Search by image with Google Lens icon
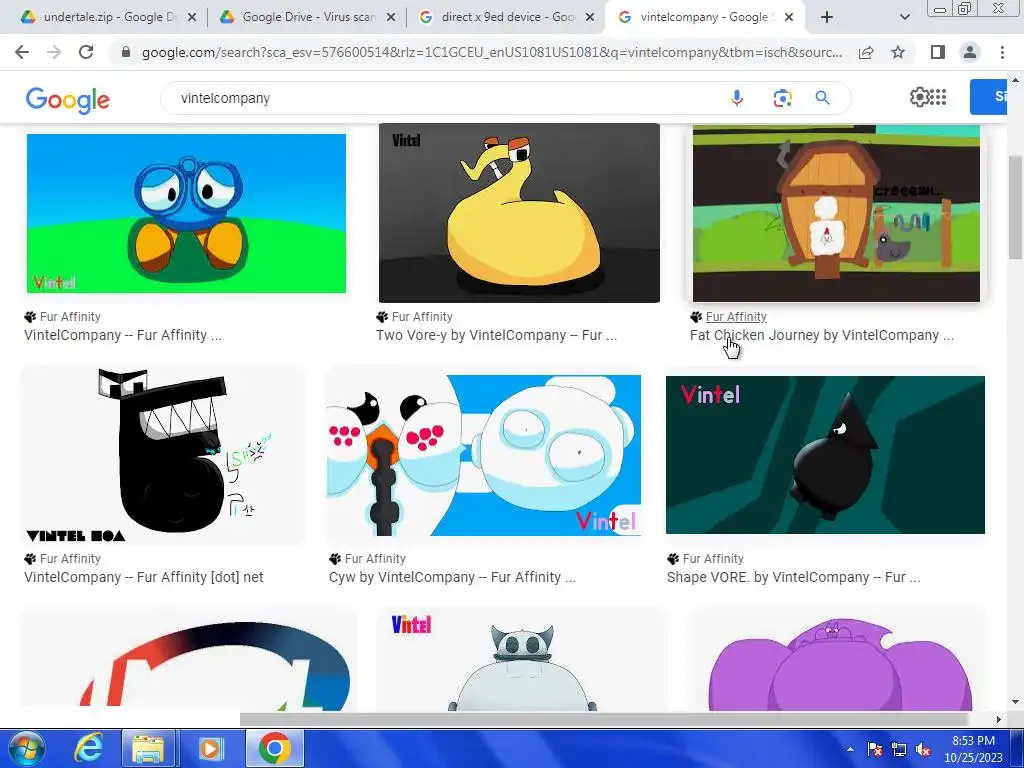The height and width of the screenshot is (768, 1024). coord(782,98)
